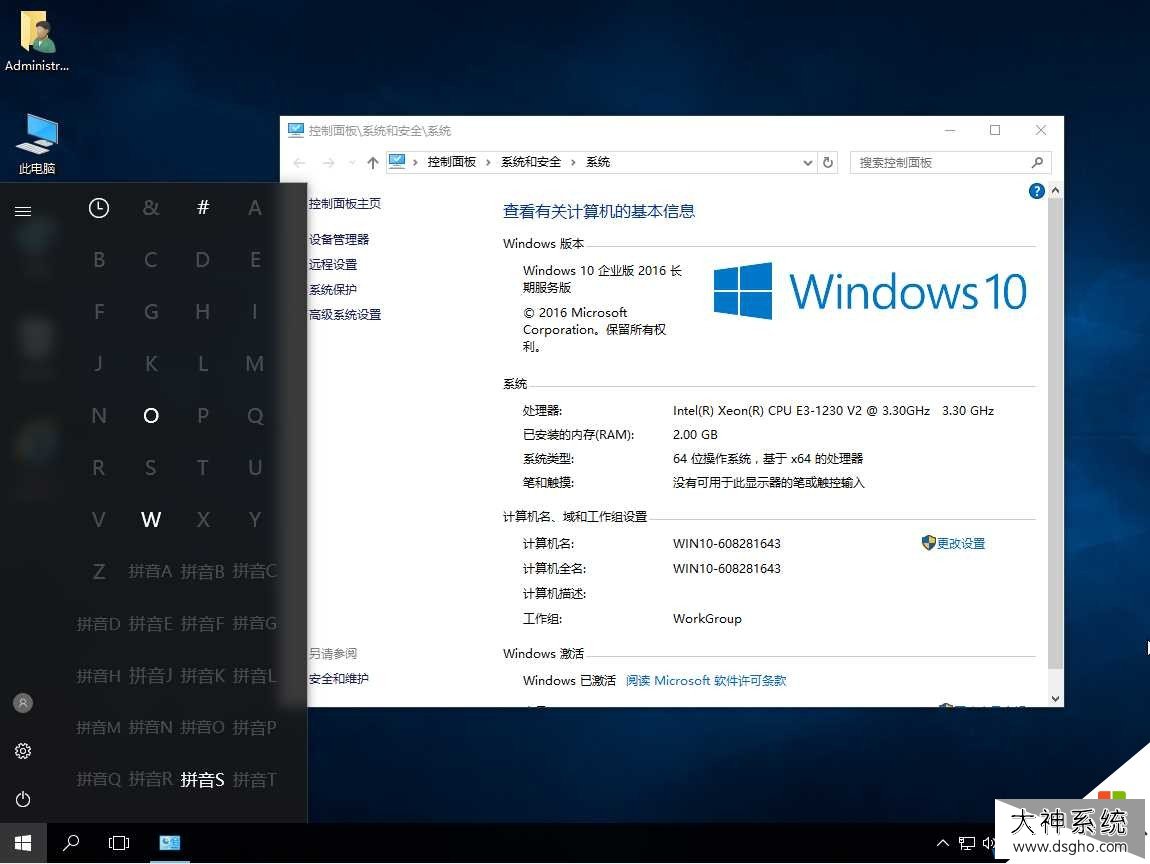
Task: Select the WorkGroup value
Action: coord(707,619)
